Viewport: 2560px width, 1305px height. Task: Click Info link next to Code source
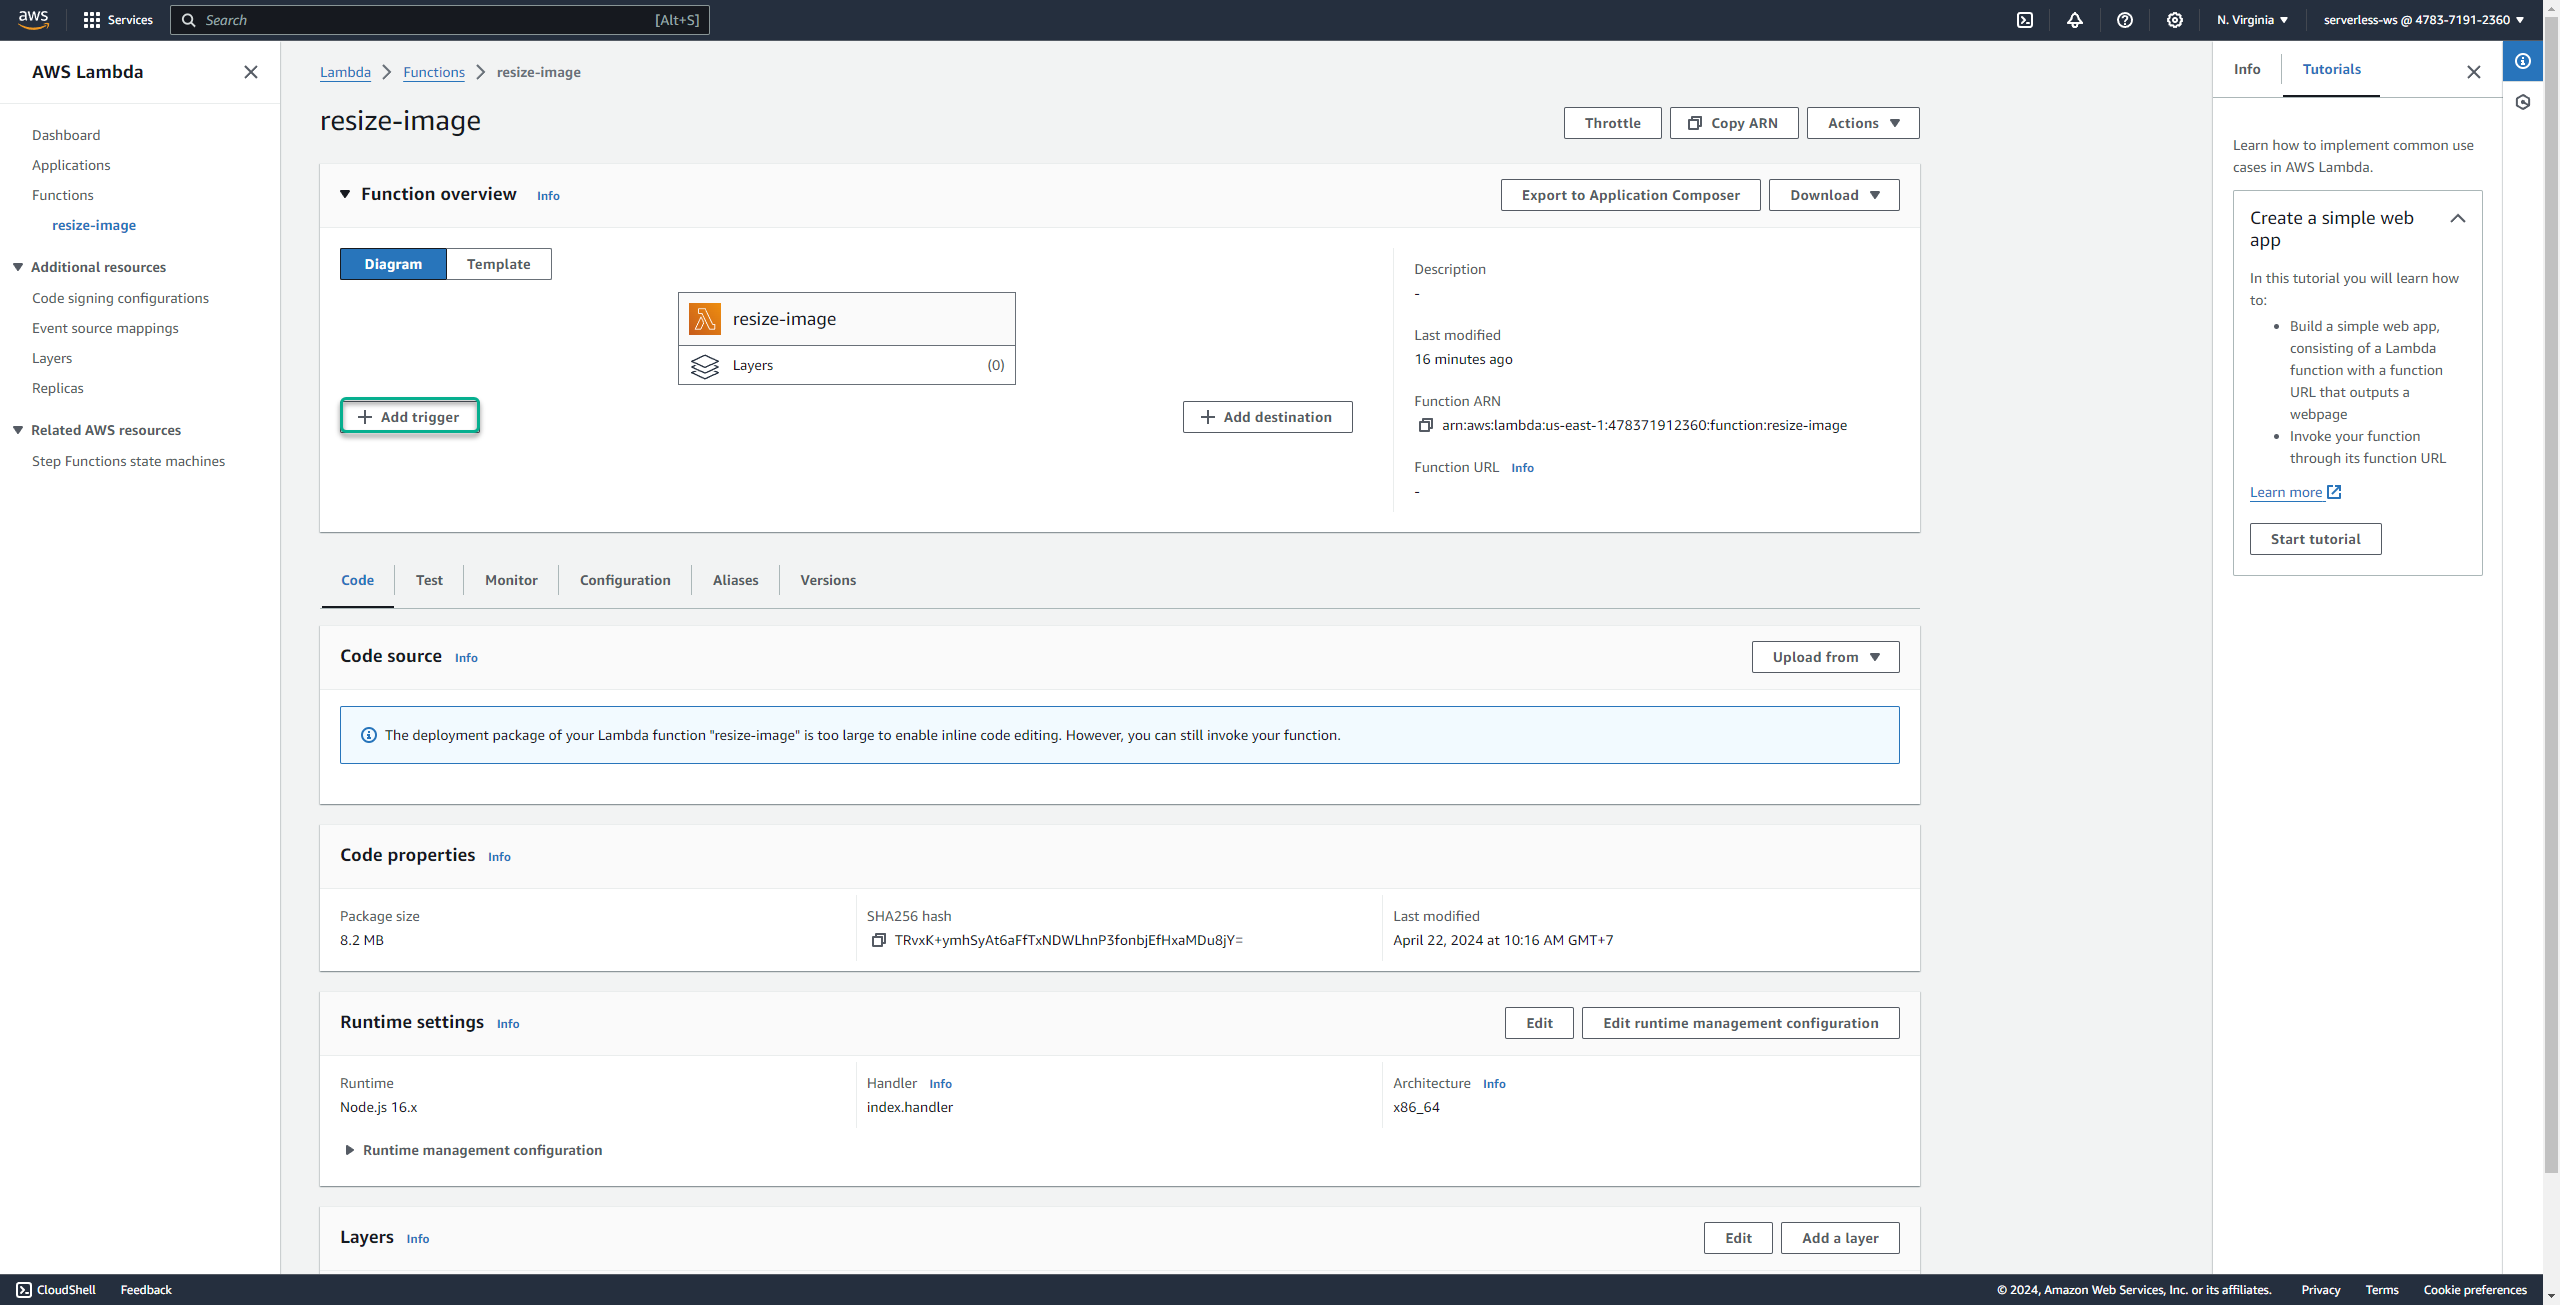pos(466,658)
